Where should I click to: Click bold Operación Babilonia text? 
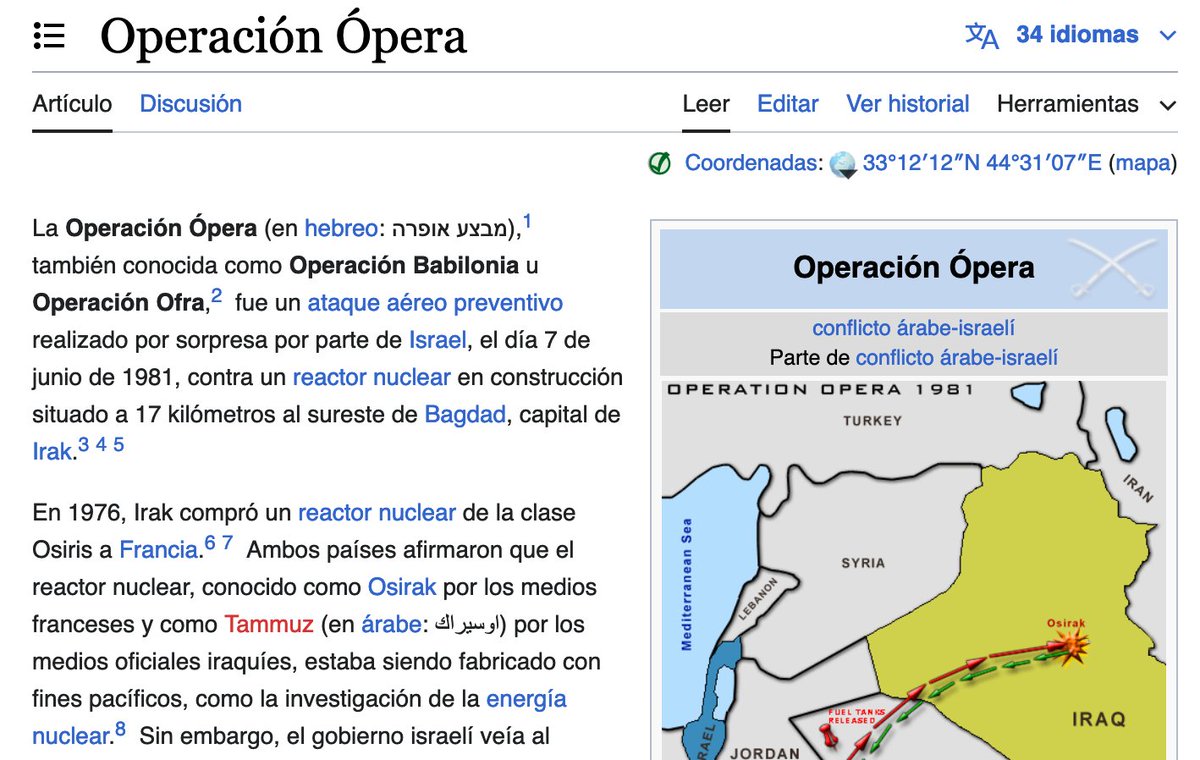tap(404, 265)
